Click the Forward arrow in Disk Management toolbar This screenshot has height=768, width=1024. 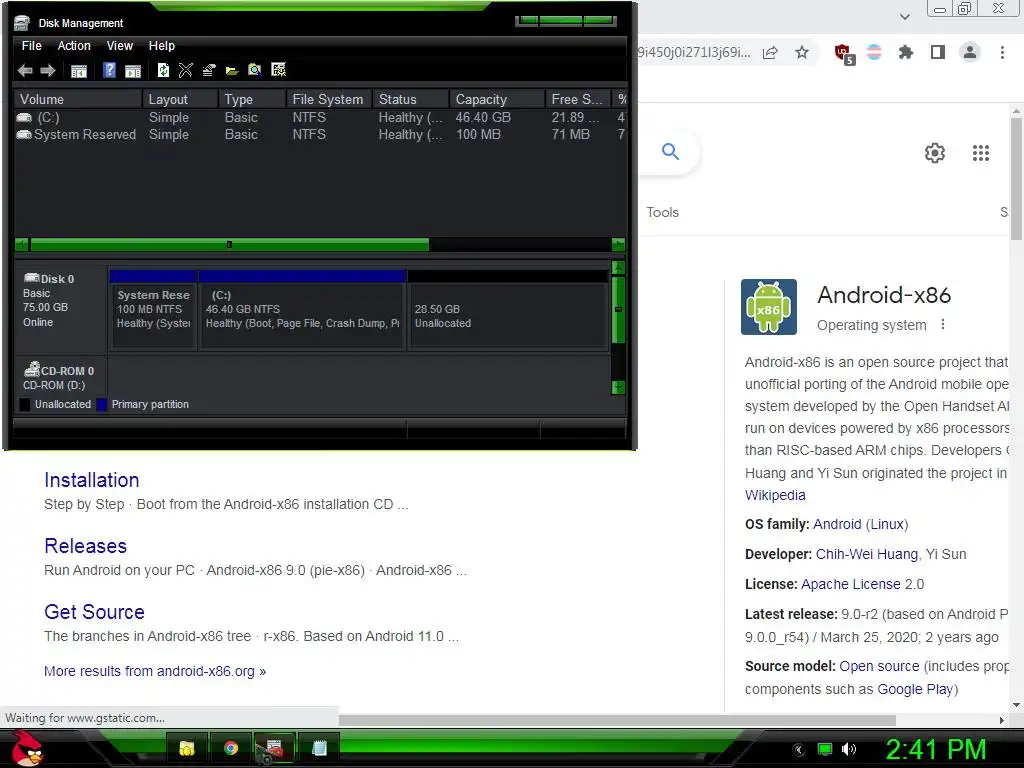pyautogui.click(x=48, y=71)
